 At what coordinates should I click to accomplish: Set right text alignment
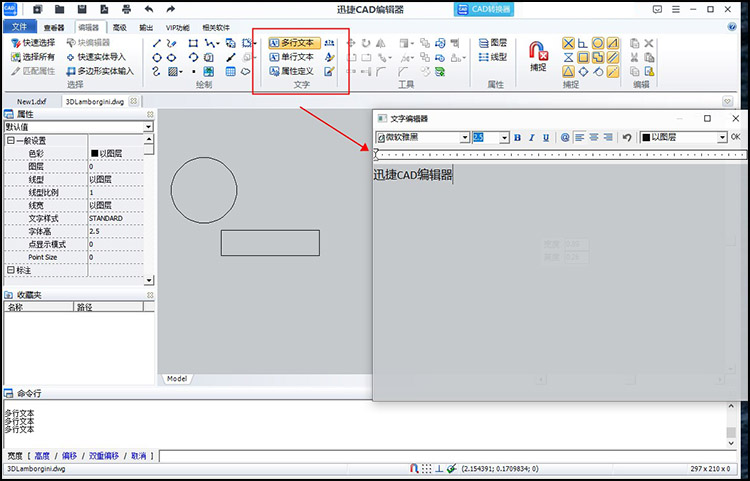click(x=608, y=138)
